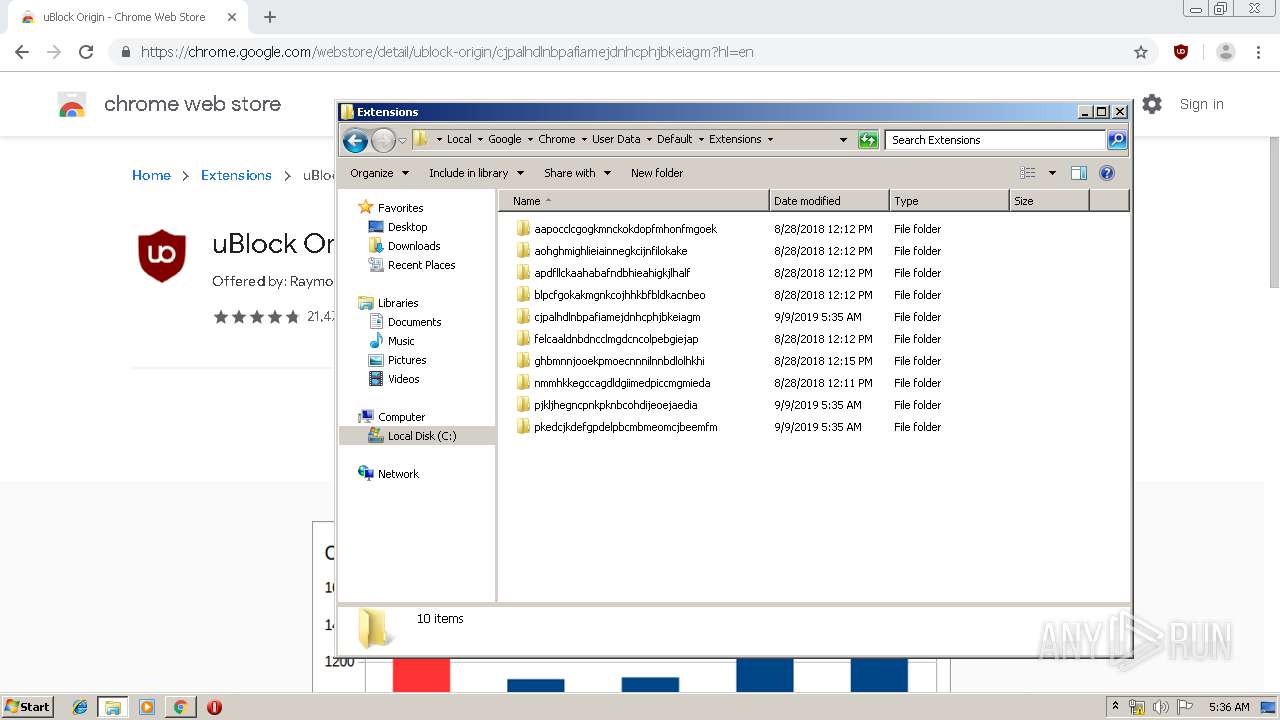Click the uBlock Origin toolbar extension icon
The width and height of the screenshot is (1280, 720).
coord(1181,52)
